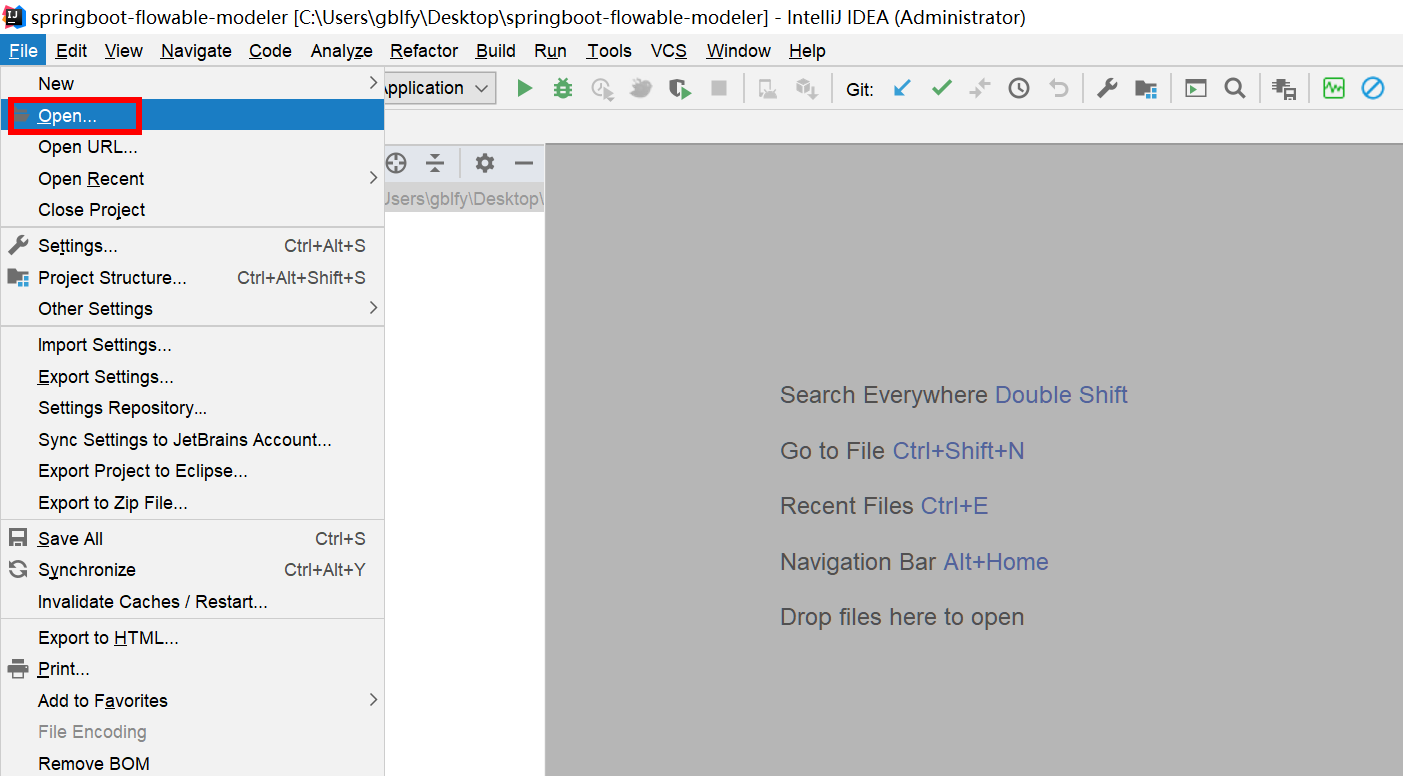Screen dimensions: 1403x776
Task: Select Export Settings...
Action: coord(192,377)
